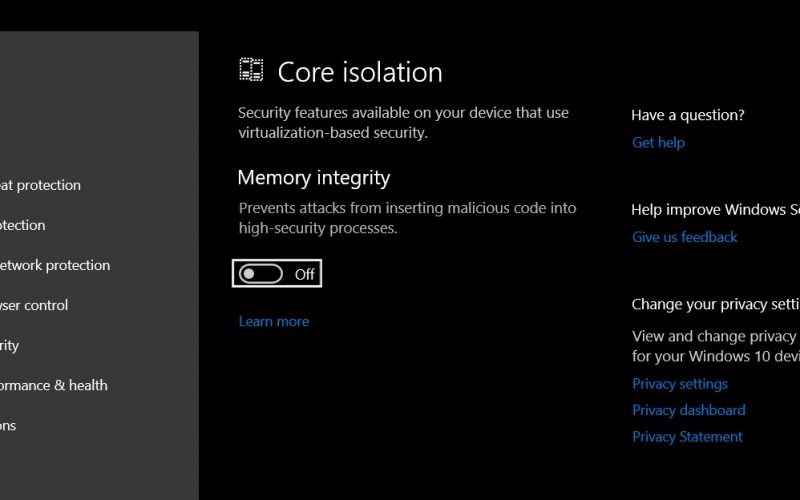Select Account protection sidebar item
This screenshot has height=500, width=800.
pos(22,225)
